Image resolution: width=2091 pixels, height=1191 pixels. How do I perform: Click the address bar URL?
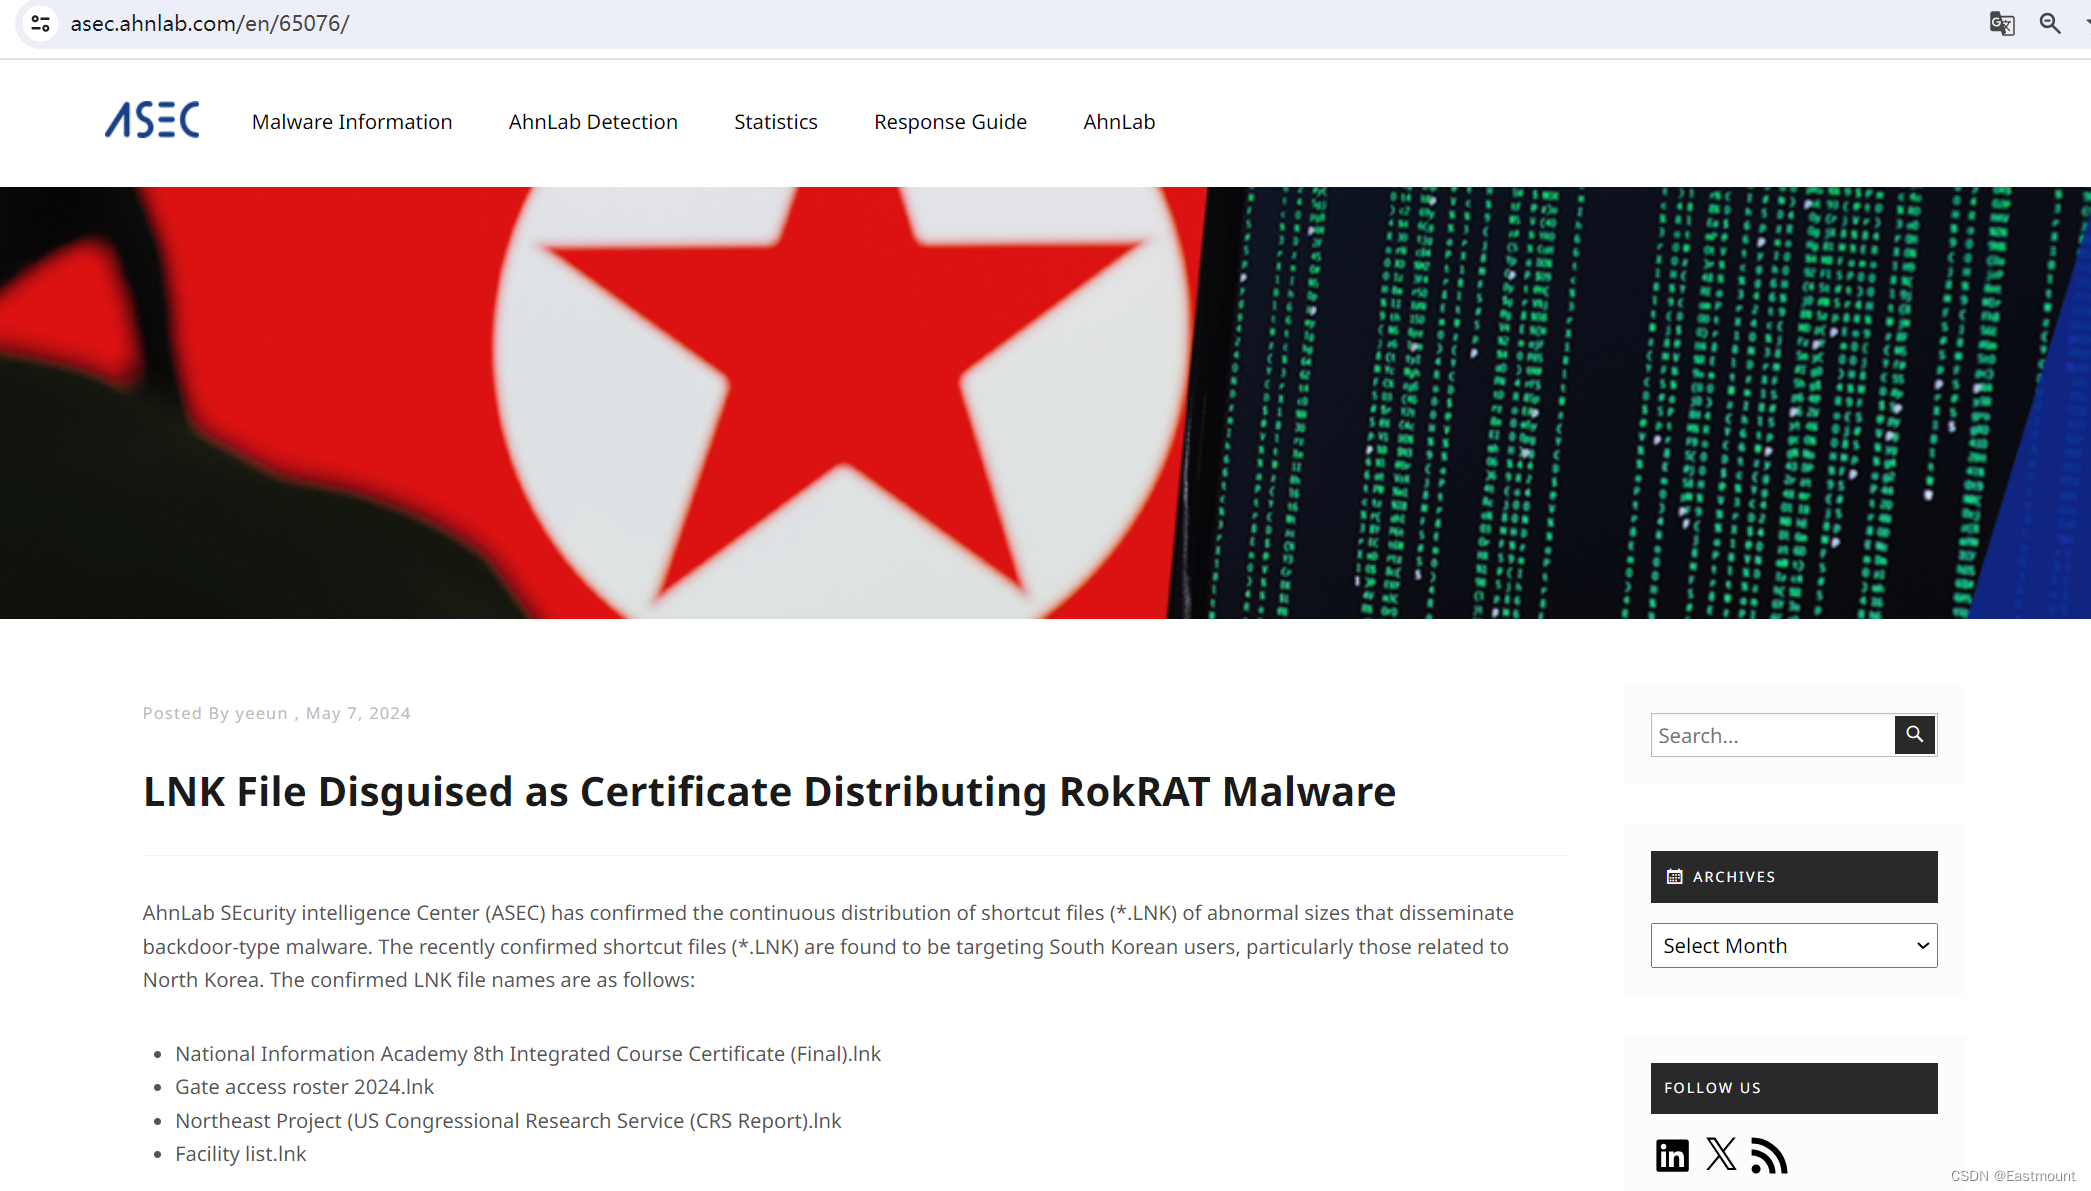210,23
